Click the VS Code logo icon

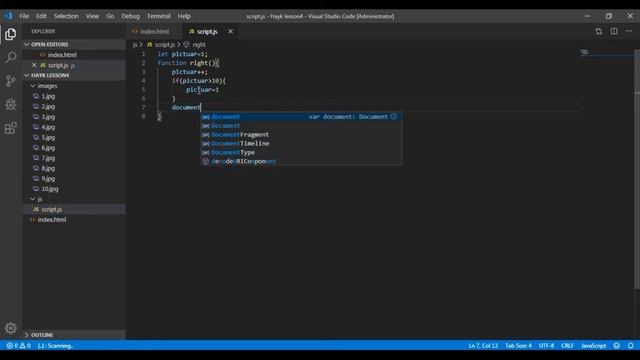click(x=9, y=16)
